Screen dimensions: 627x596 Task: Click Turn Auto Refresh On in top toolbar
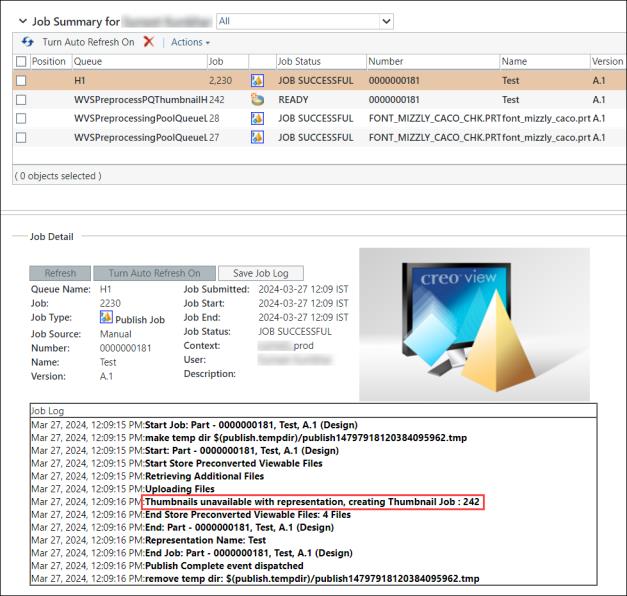click(88, 42)
